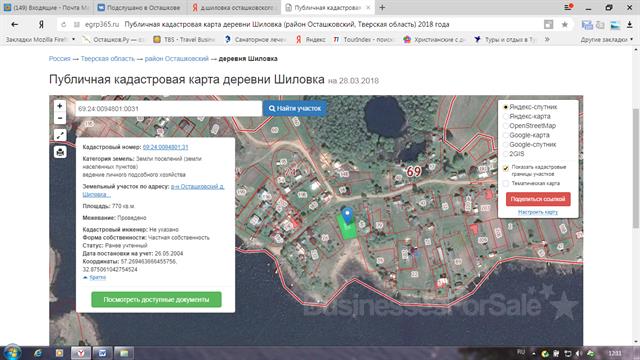The width and height of the screenshot is (640, 360).
Task: Collapse details via Кратко link
Action: point(97,278)
